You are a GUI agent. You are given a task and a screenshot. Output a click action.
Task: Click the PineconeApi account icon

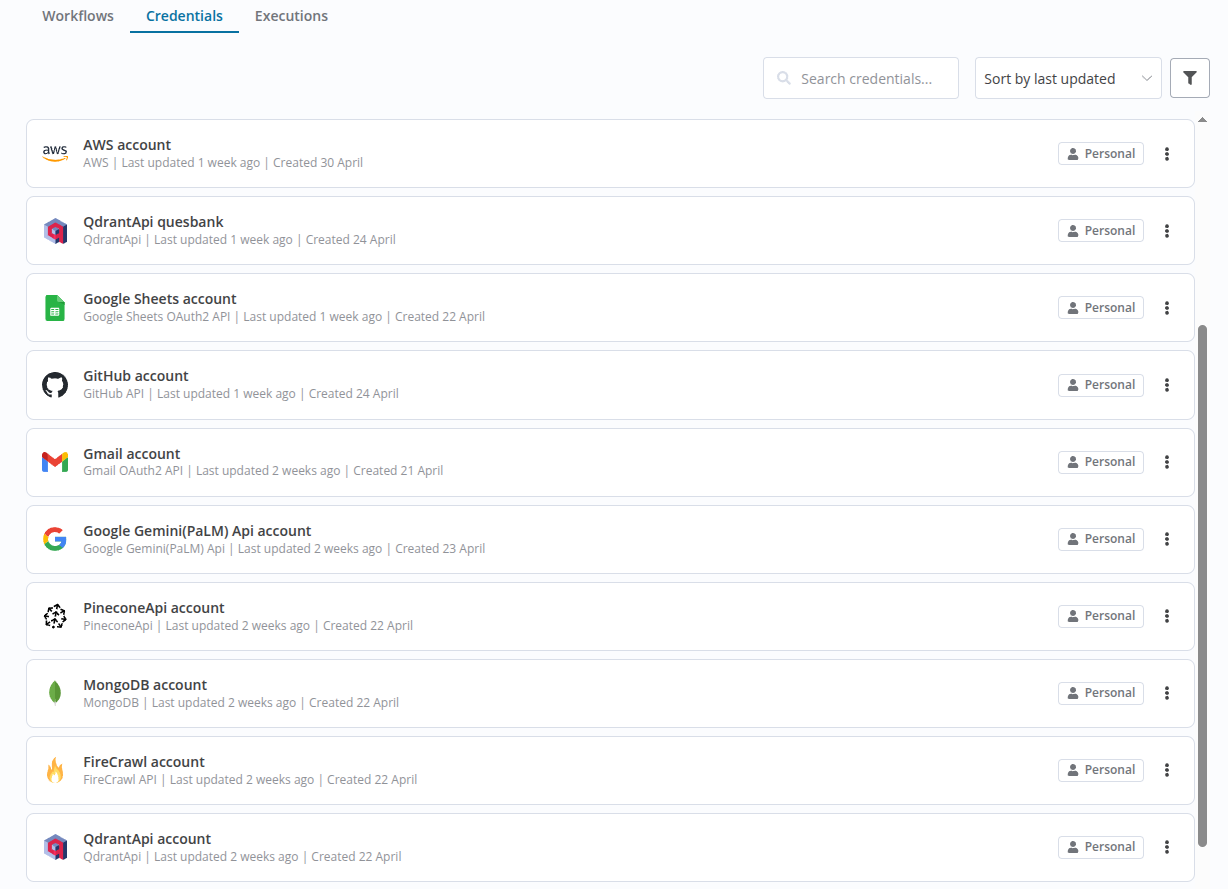point(55,616)
